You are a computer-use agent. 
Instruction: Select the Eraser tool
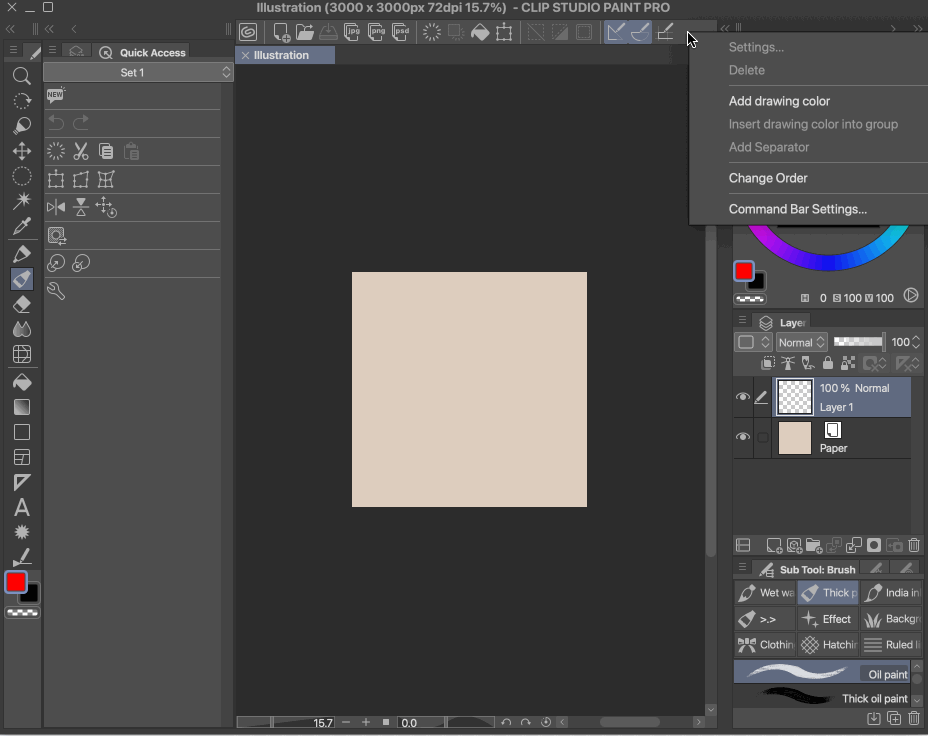pyautogui.click(x=21, y=304)
